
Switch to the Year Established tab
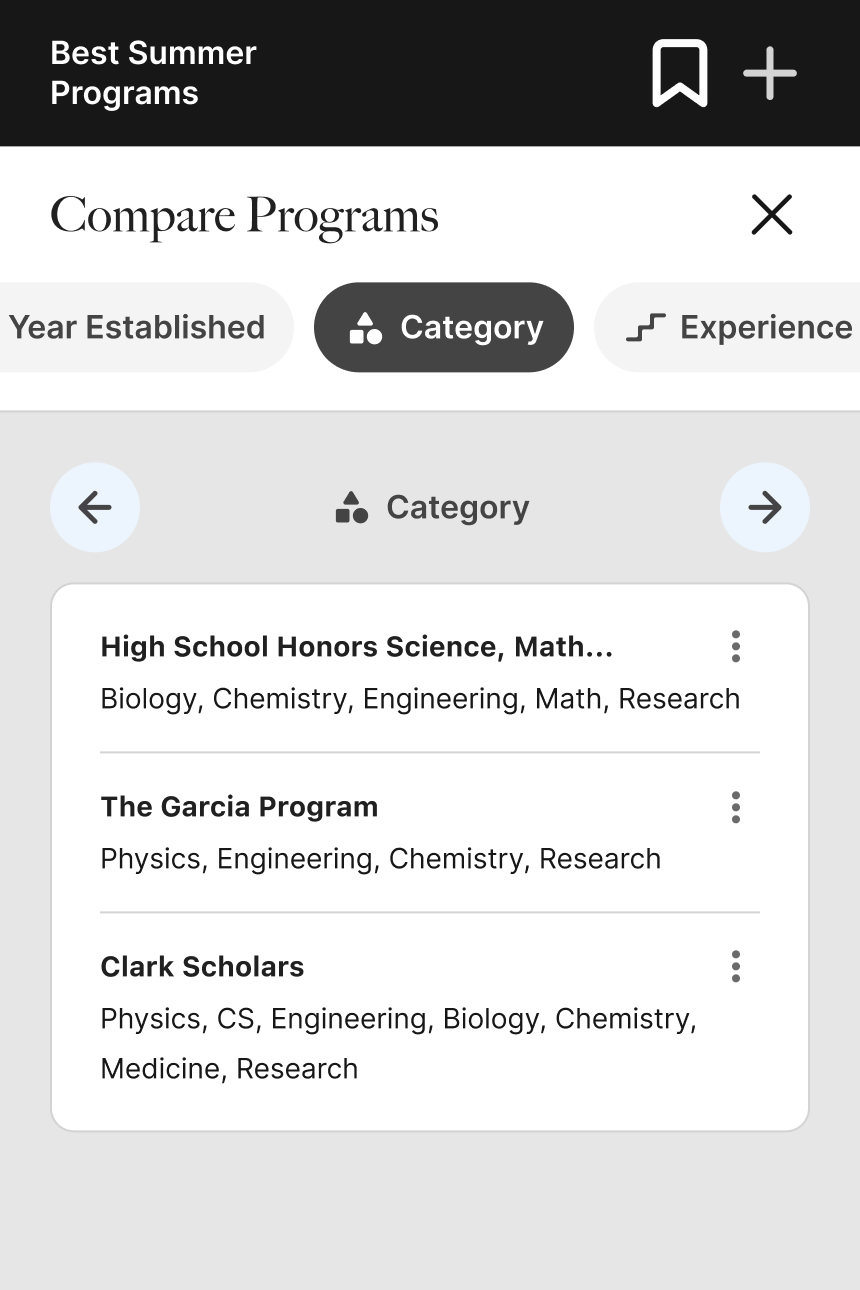pos(137,327)
